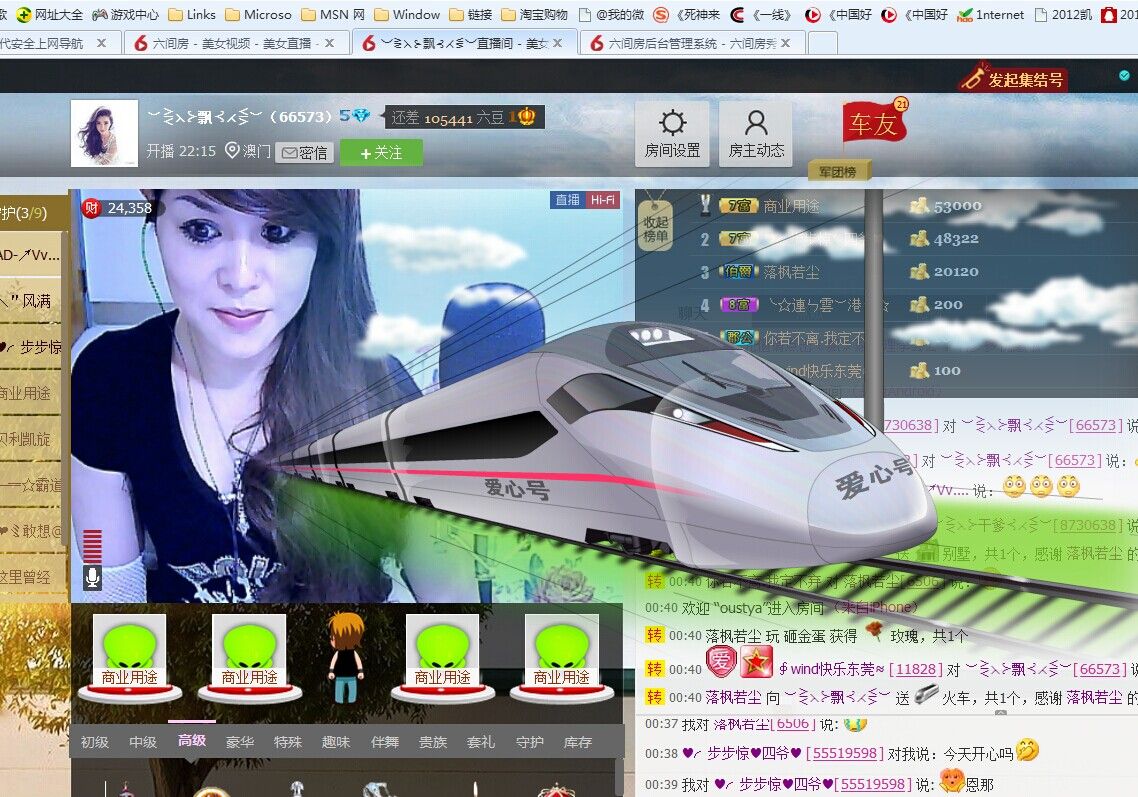This screenshot has height=797, width=1138.
Task: Open the 淘宝购物 bookmark folder
Action: click(535, 14)
